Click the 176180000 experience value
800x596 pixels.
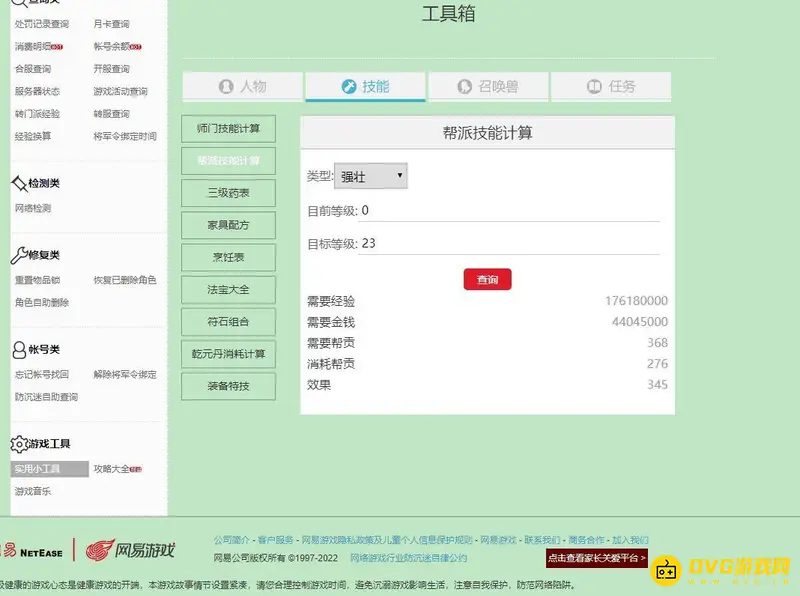click(636, 301)
